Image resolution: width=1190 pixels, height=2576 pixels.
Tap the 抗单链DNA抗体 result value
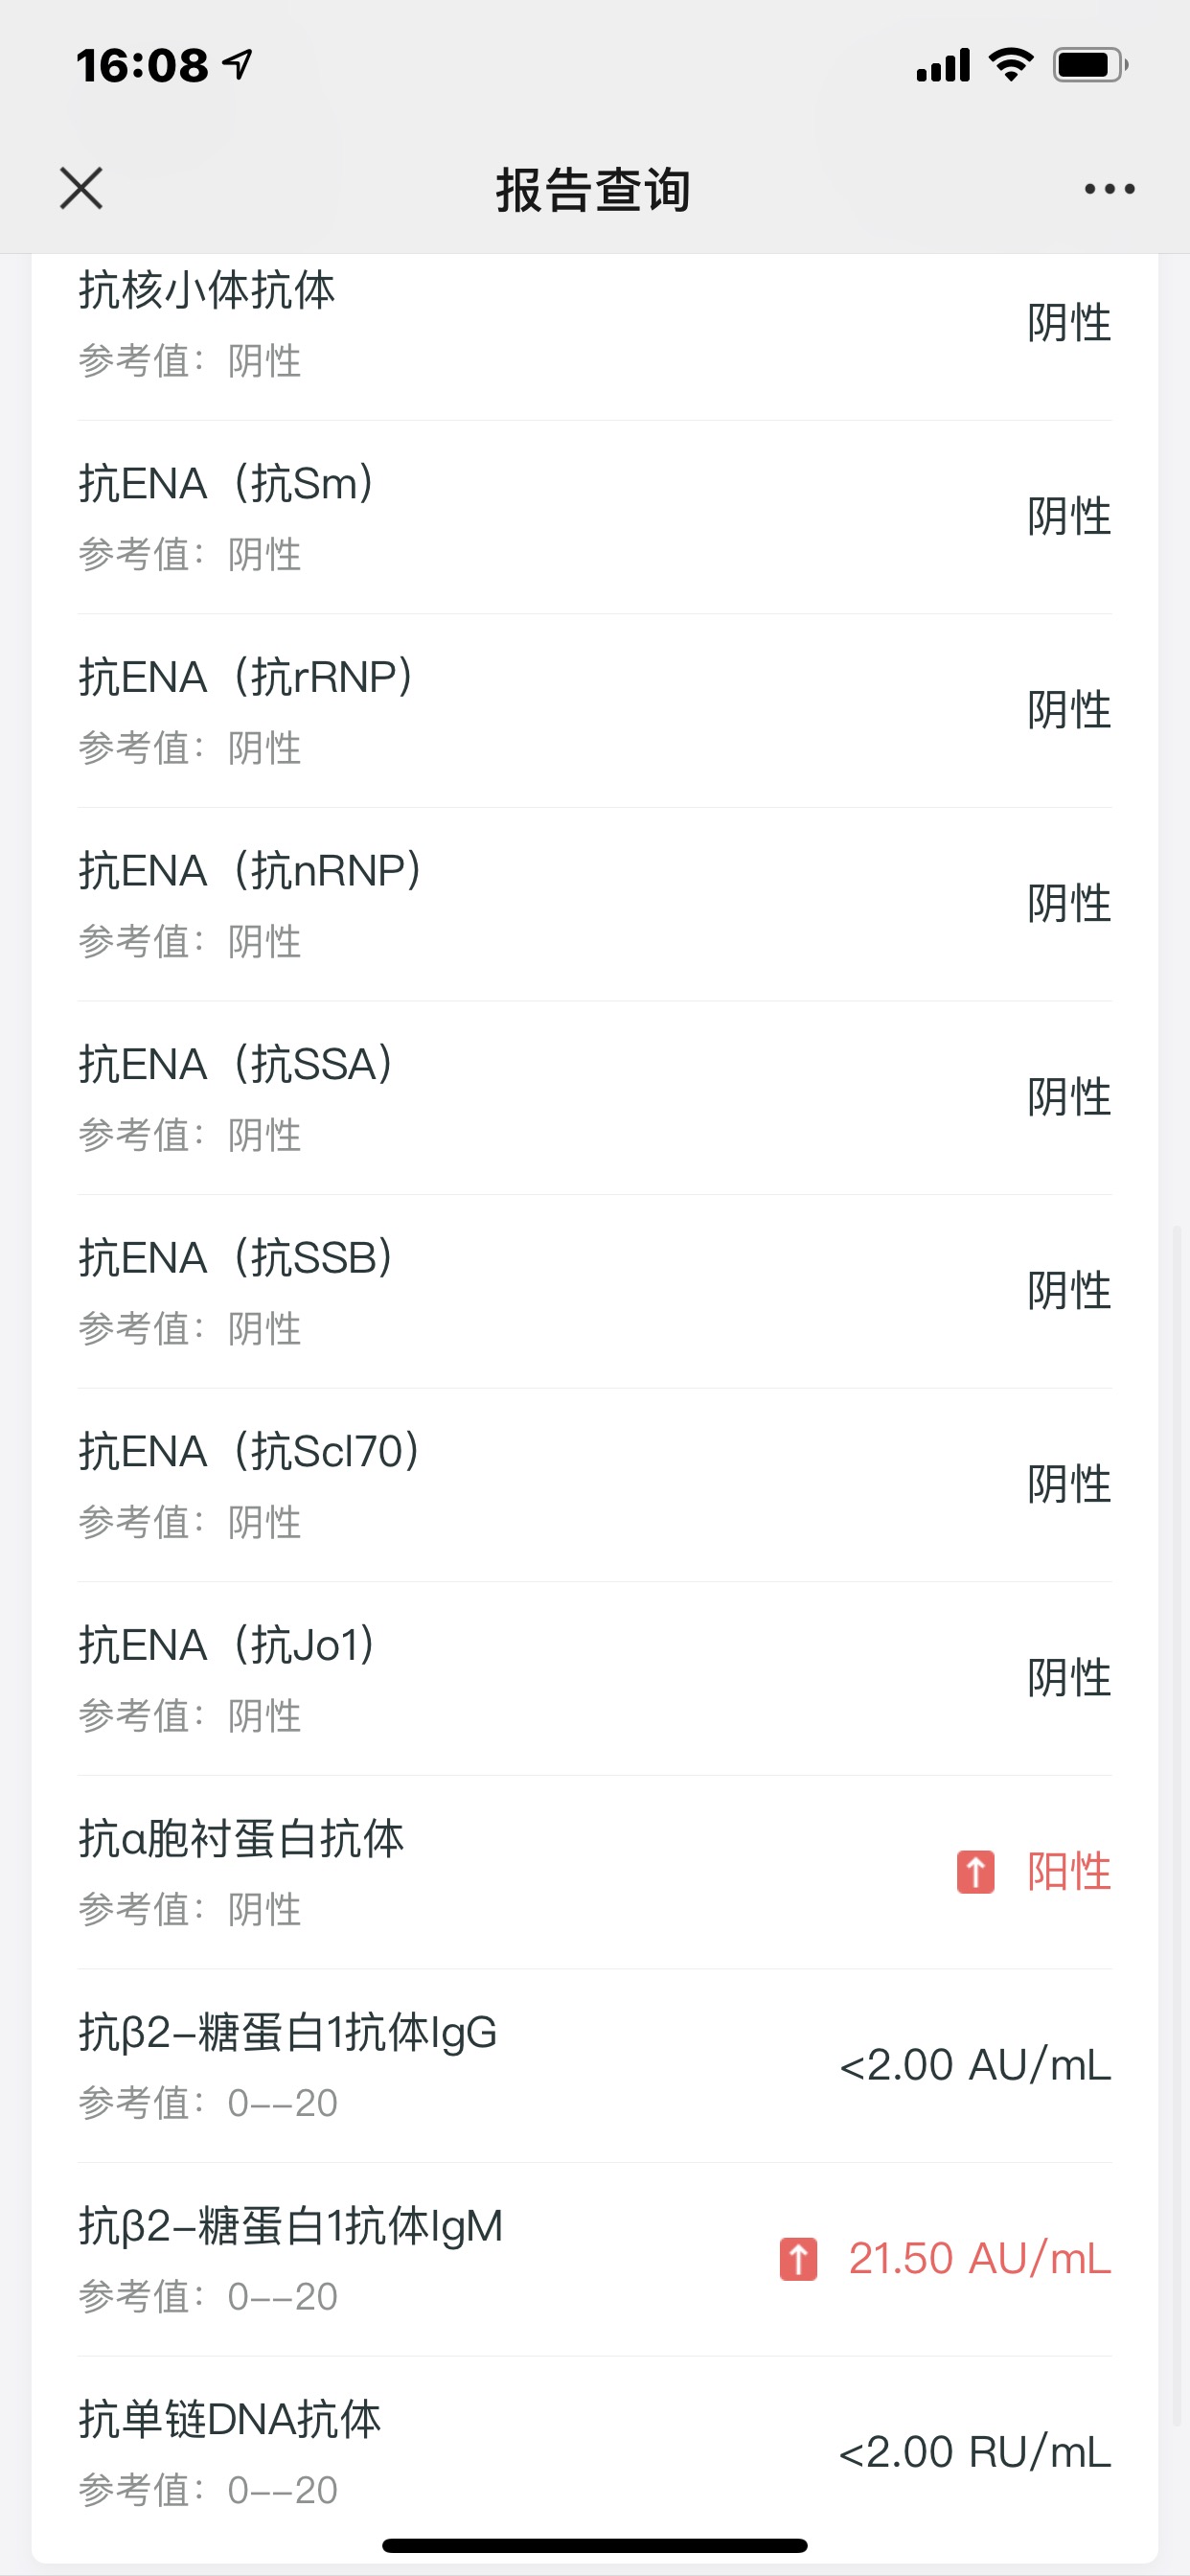pos(974,2452)
